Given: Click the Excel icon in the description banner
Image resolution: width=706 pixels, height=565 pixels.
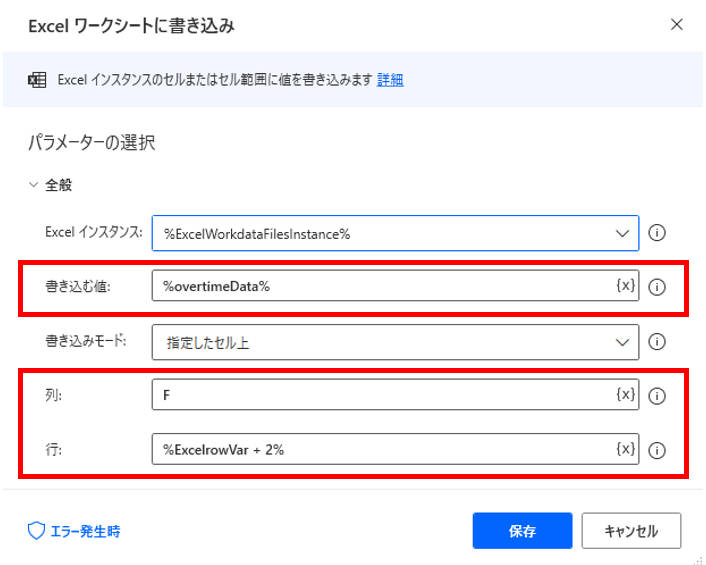Looking at the screenshot, I should tap(37, 80).
